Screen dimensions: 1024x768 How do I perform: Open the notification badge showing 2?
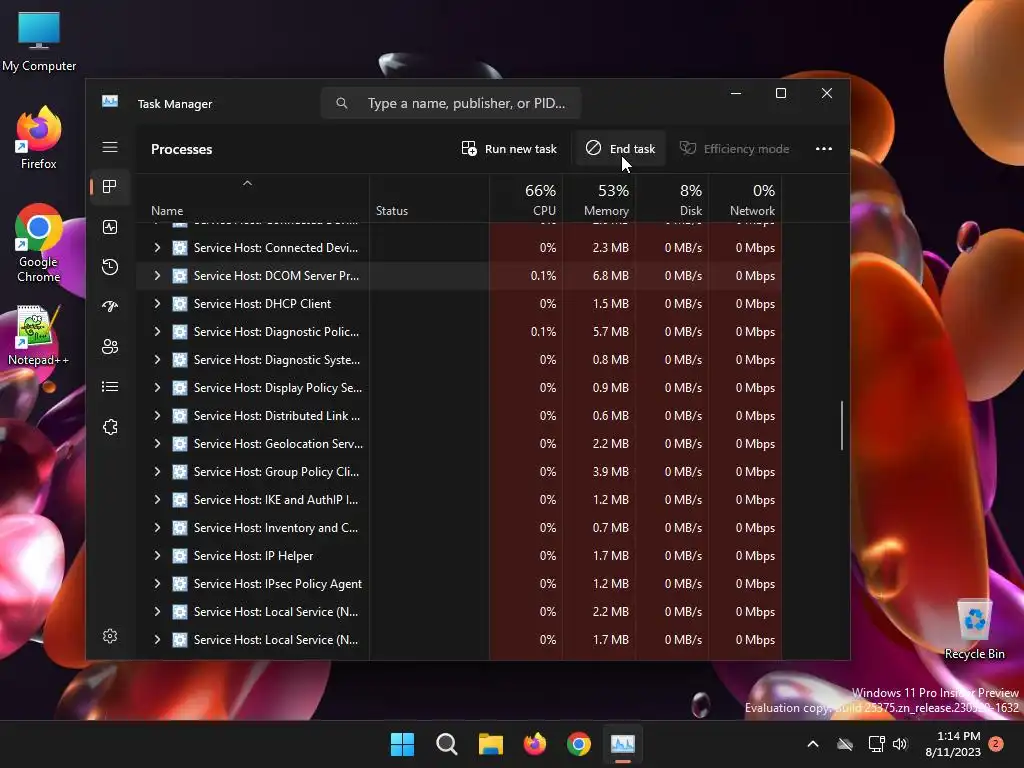(996, 744)
